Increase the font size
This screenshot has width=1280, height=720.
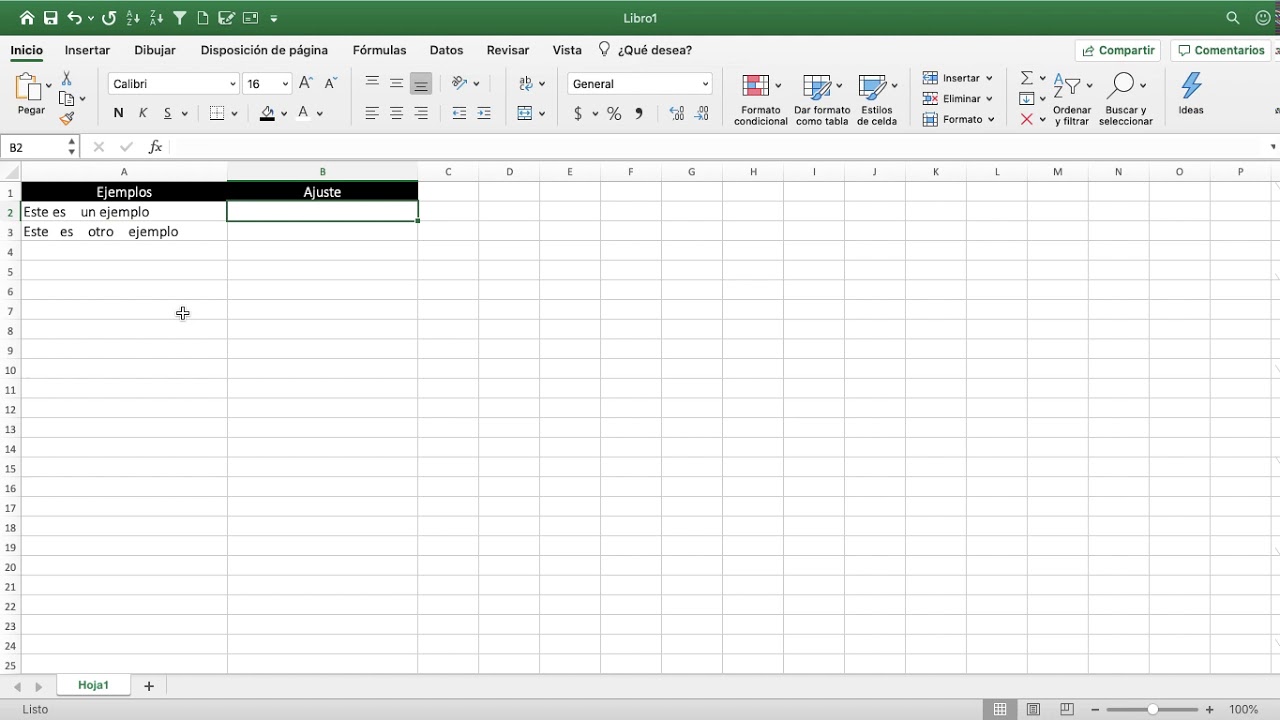point(306,83)
